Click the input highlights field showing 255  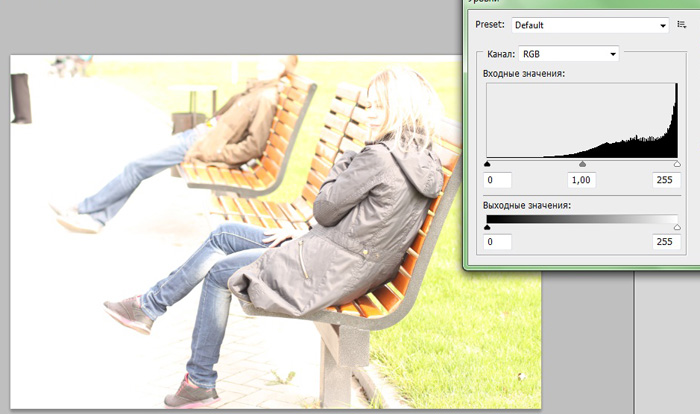pyautogui.click(x=666, y=180)
